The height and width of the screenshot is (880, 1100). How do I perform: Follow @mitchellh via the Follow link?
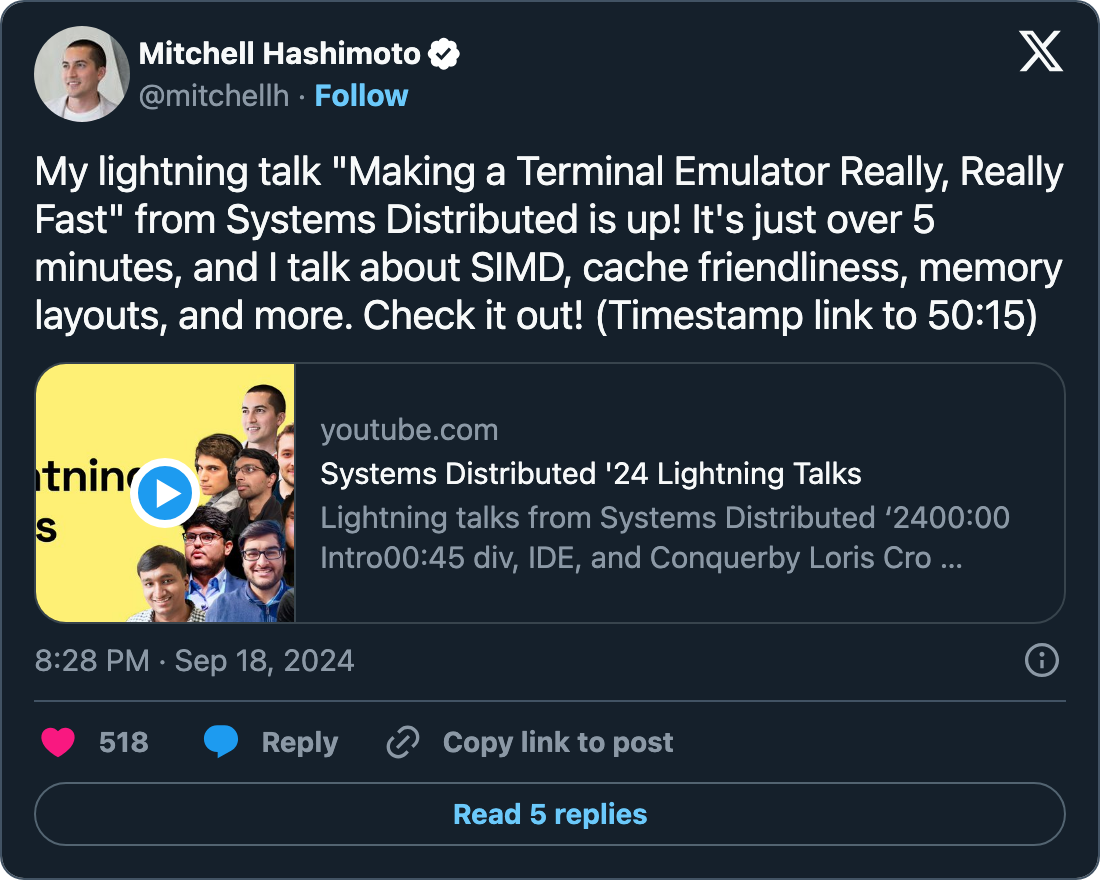[361, 96]
